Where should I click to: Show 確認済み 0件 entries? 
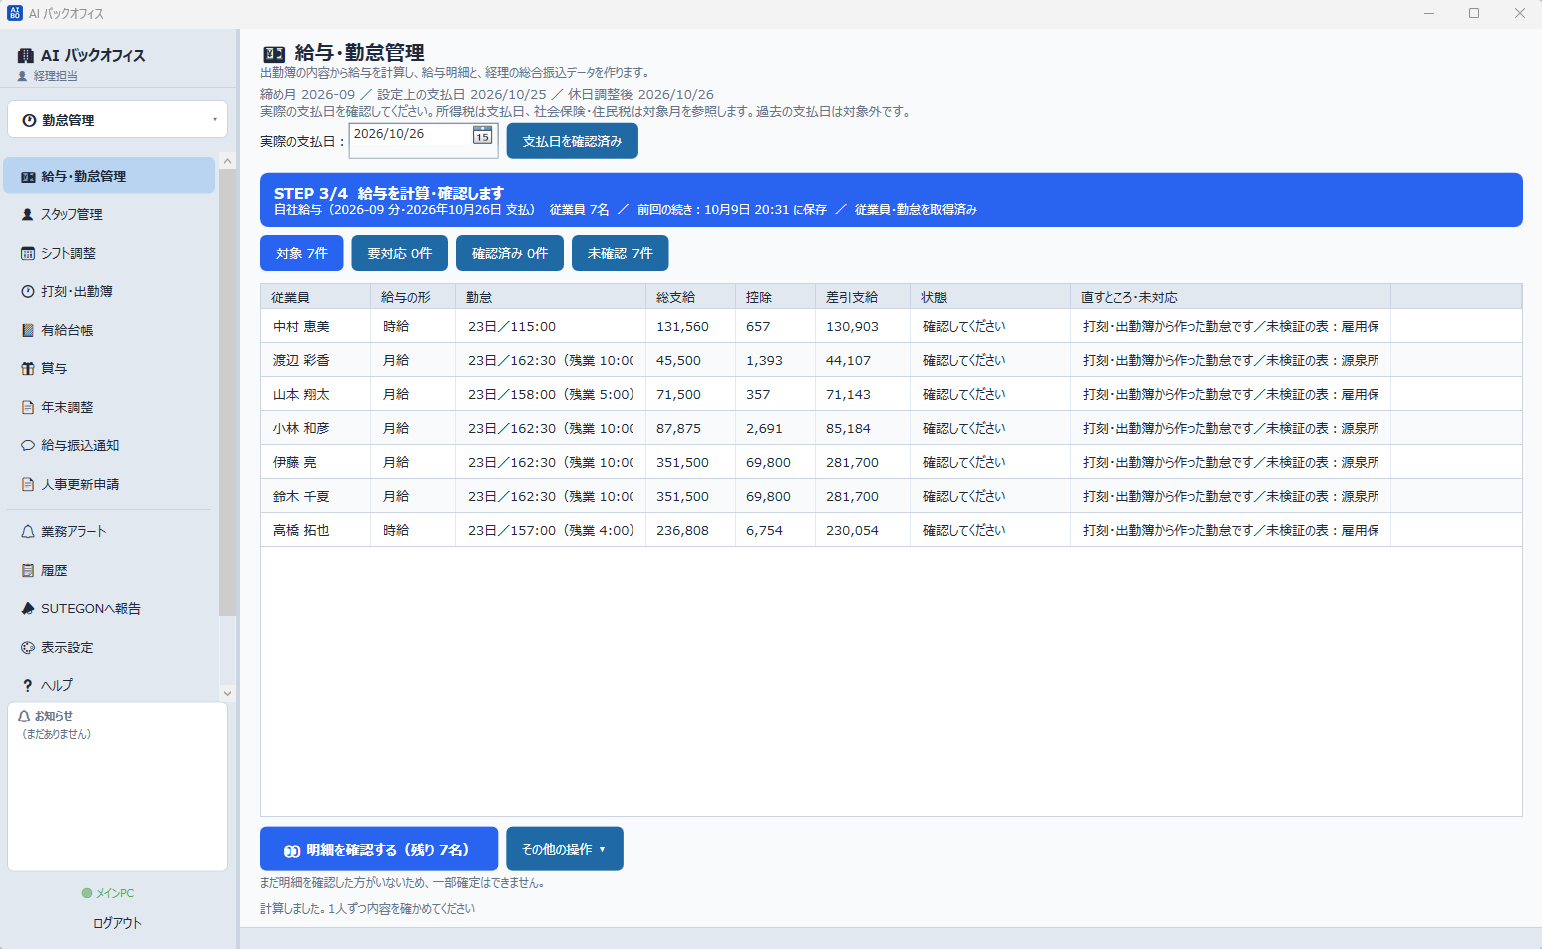click(510, 253)
